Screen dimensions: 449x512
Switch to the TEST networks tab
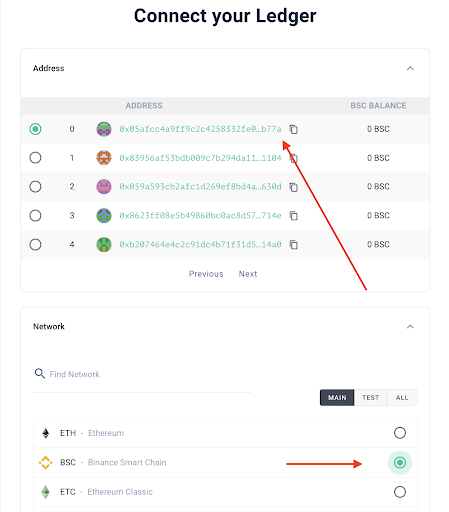tap(370, 398)
